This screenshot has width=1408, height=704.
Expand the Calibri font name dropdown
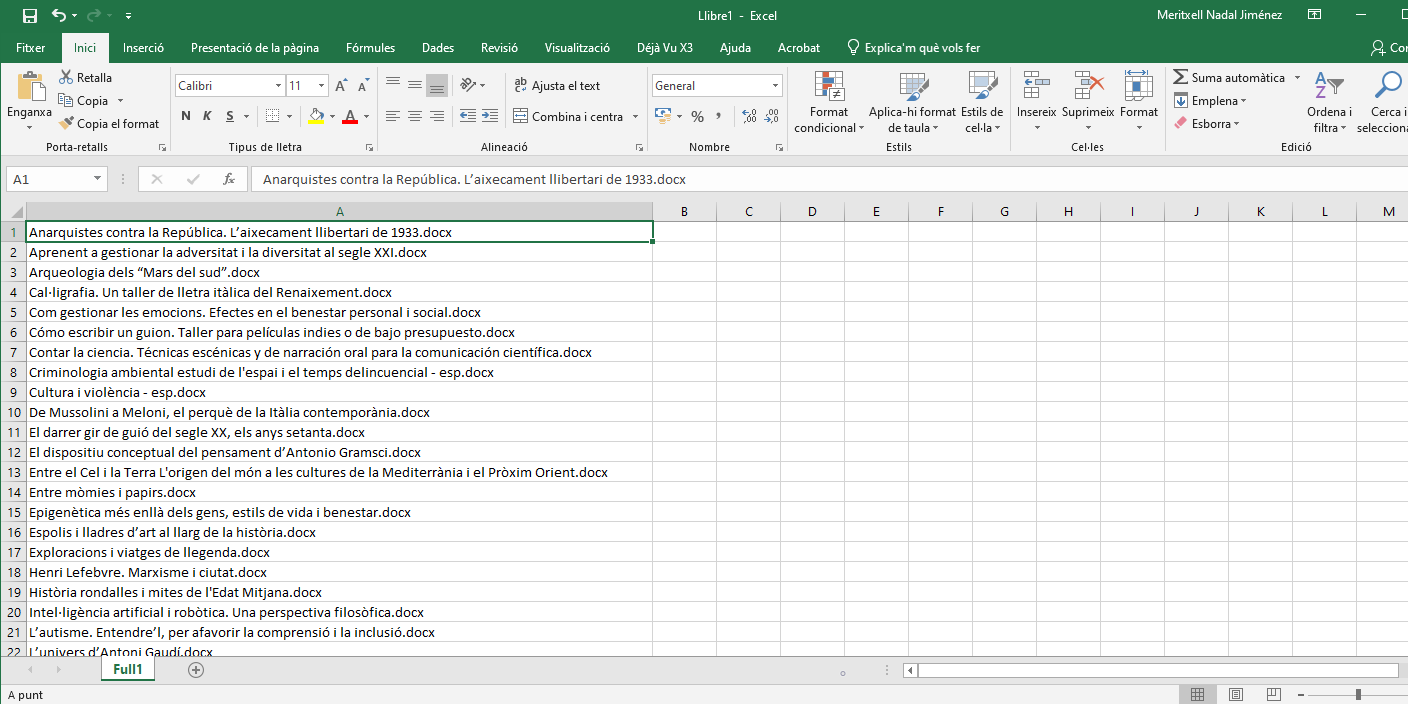[278, 86]
